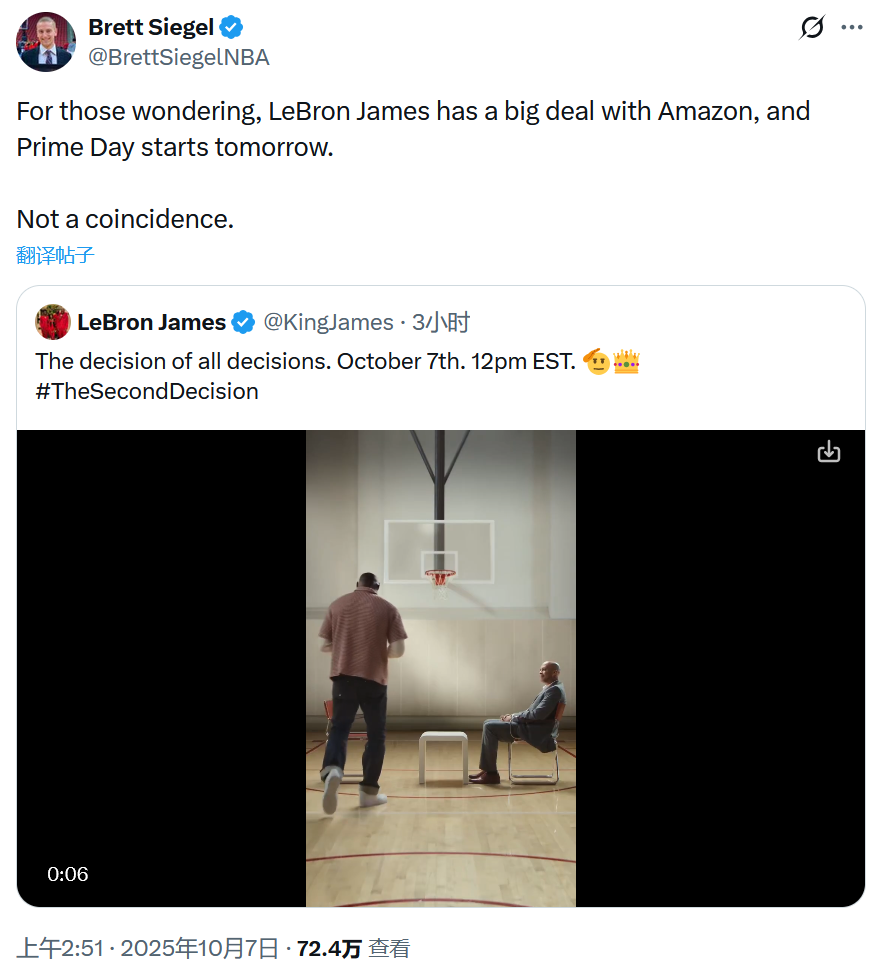Image resolution: width=885 pixels, height=978 pixels.
Task: Click Brett Siegel's profile avatar
Action: tap(46, 42)
